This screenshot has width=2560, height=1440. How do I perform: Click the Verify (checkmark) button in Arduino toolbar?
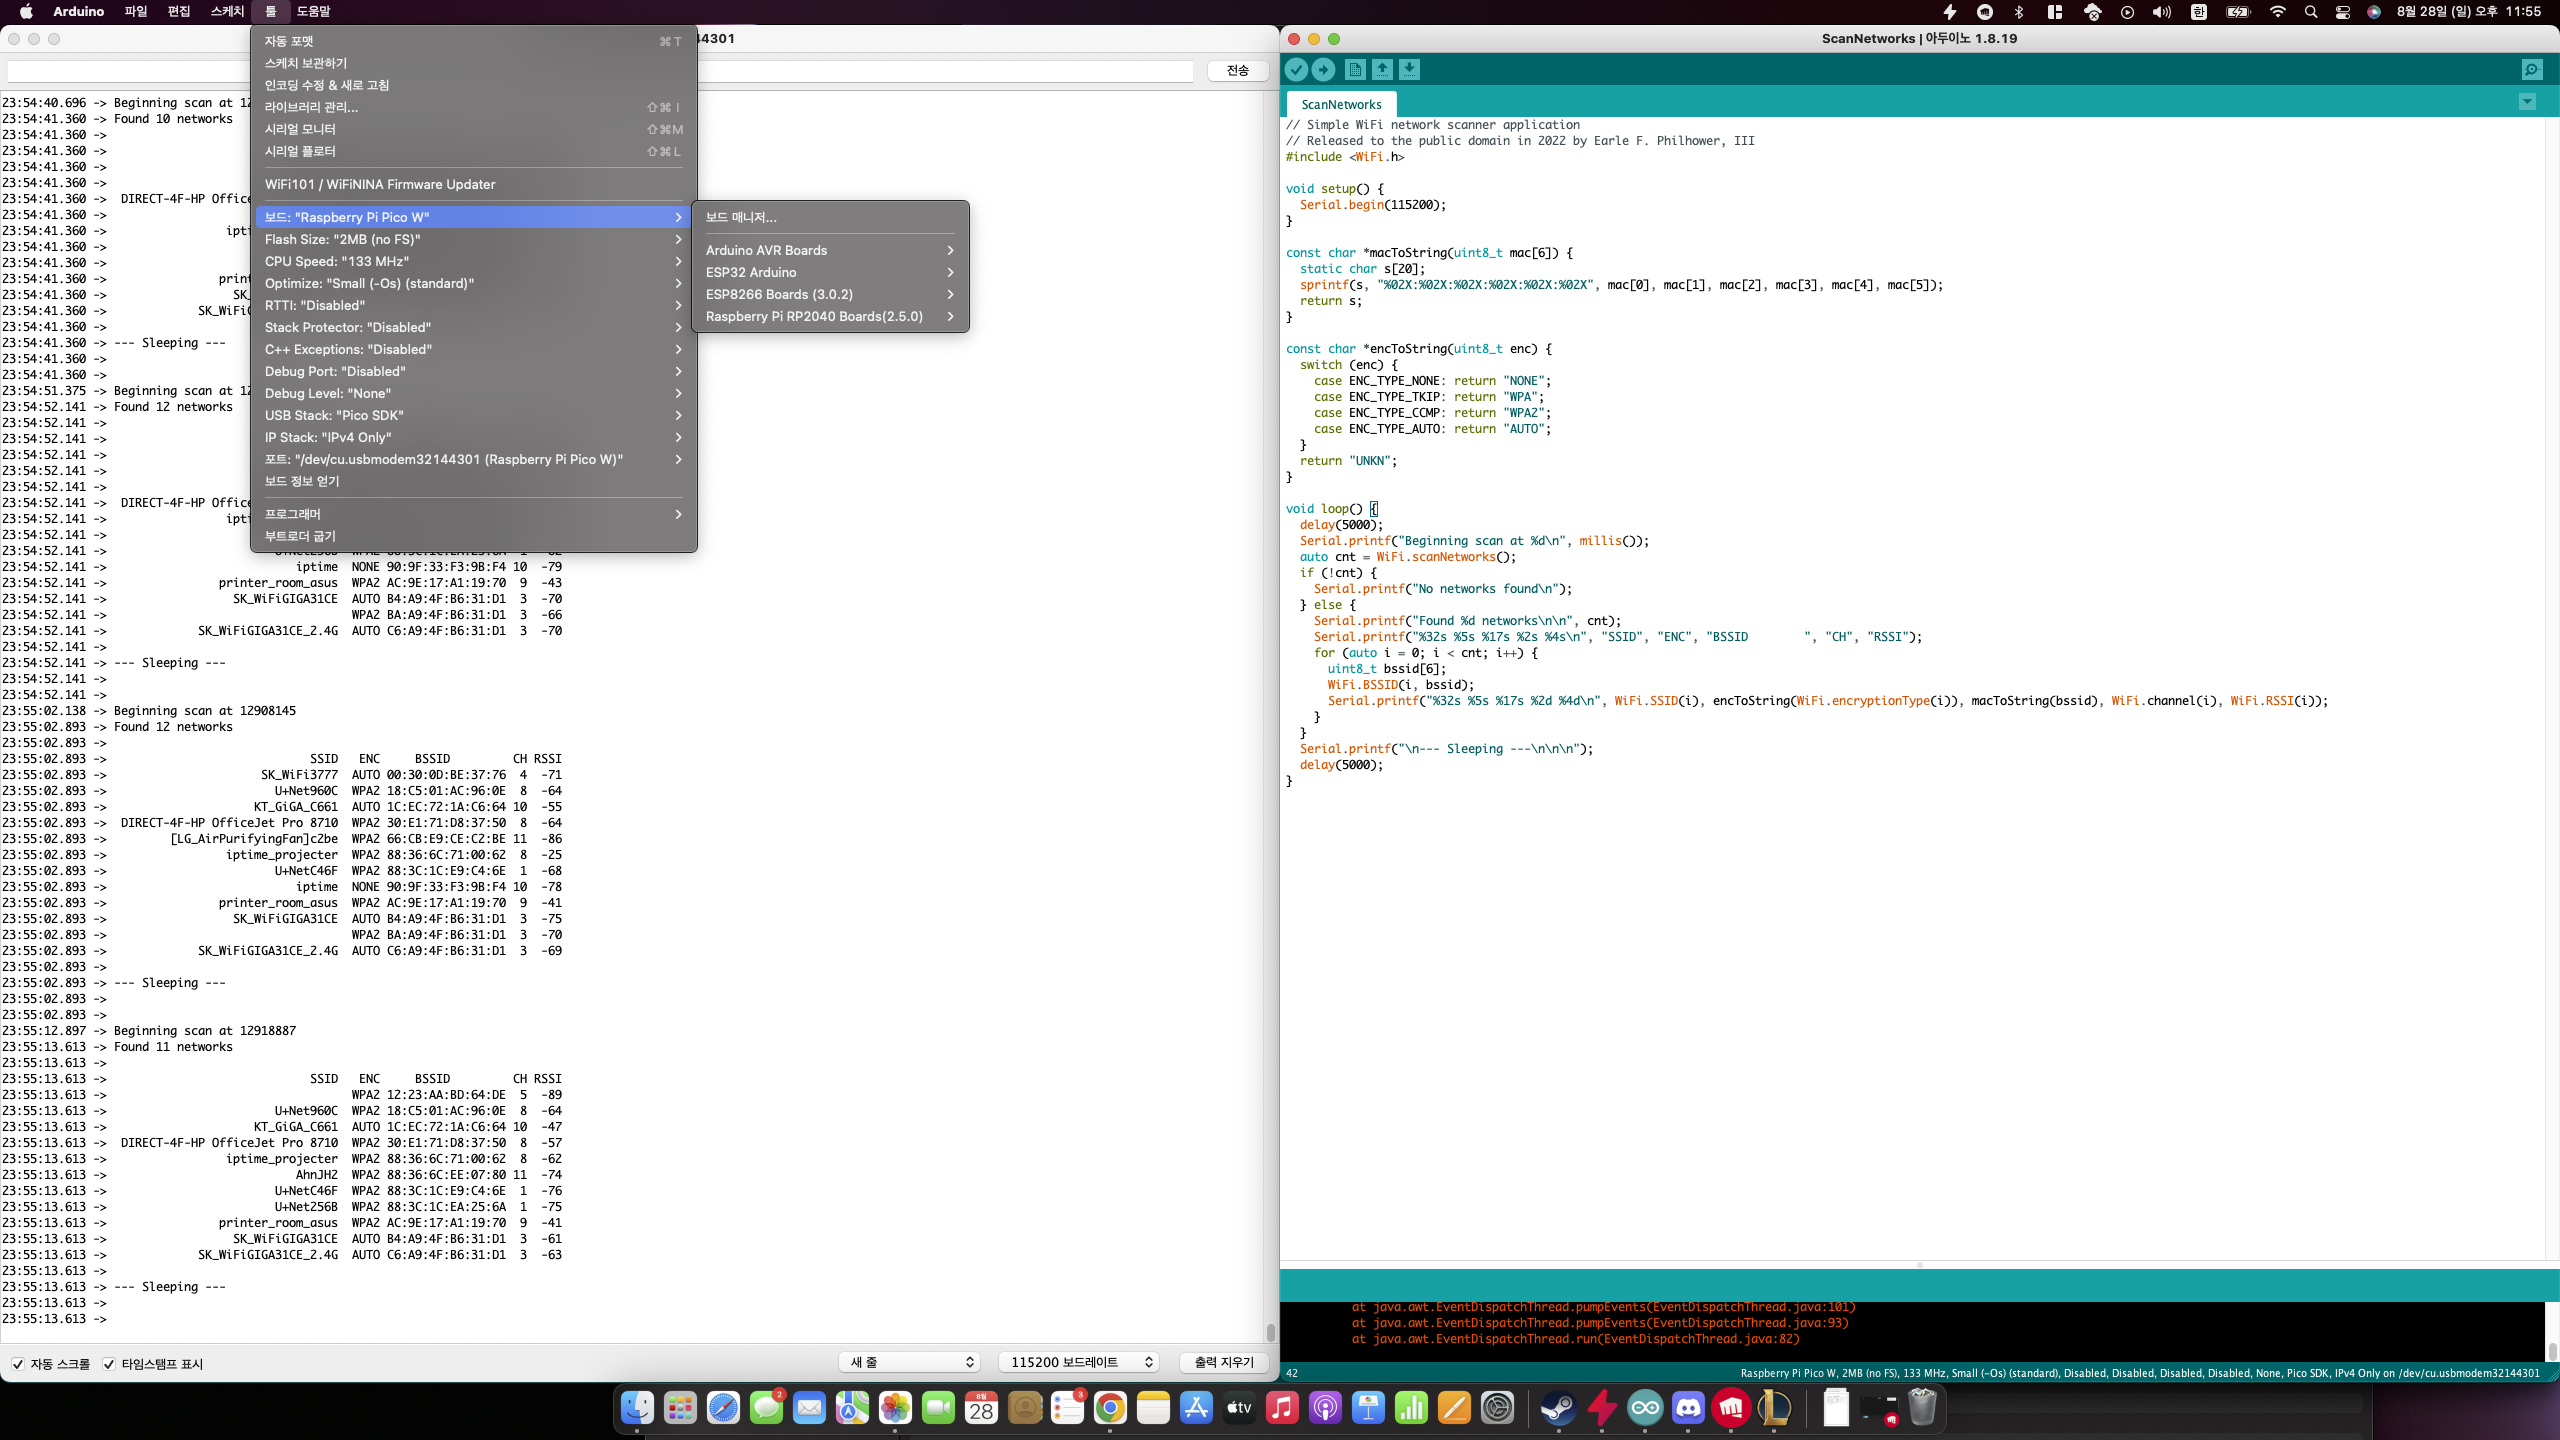tap(1296, 69)
